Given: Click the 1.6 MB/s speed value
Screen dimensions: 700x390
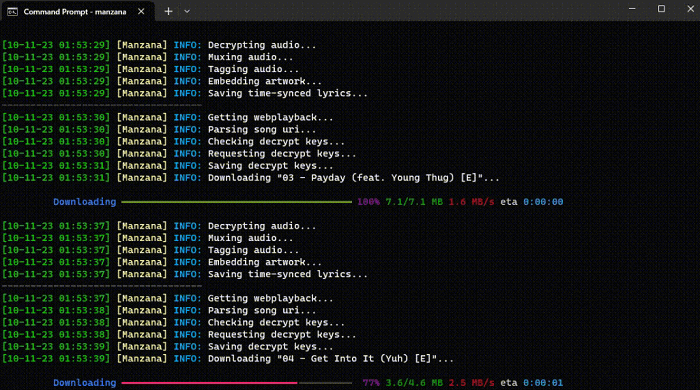Looking at the screenshot, I should tap(471, 202).
